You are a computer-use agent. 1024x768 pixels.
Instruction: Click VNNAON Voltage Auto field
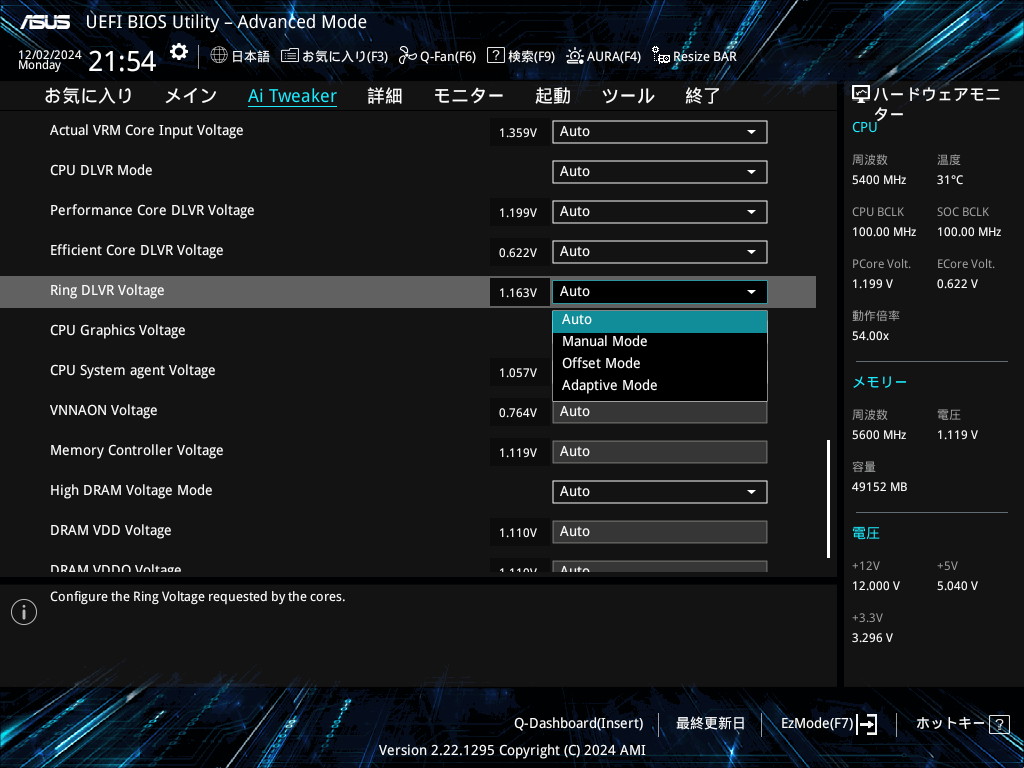pyautogui.click(x=660, y=412)
